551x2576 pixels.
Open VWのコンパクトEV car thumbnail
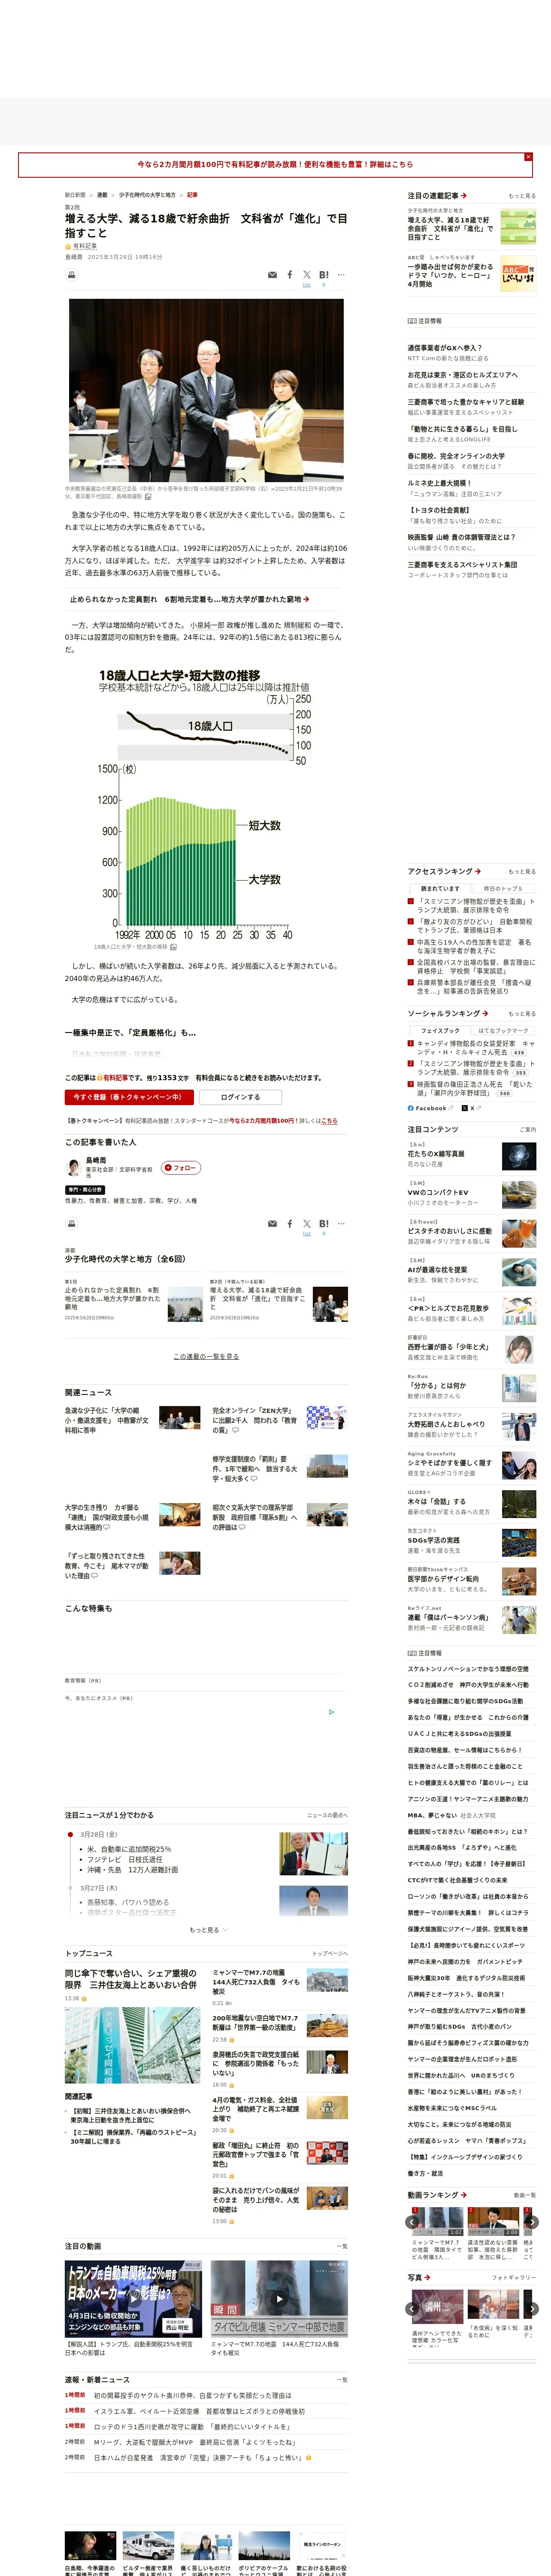coord(518,1195)
